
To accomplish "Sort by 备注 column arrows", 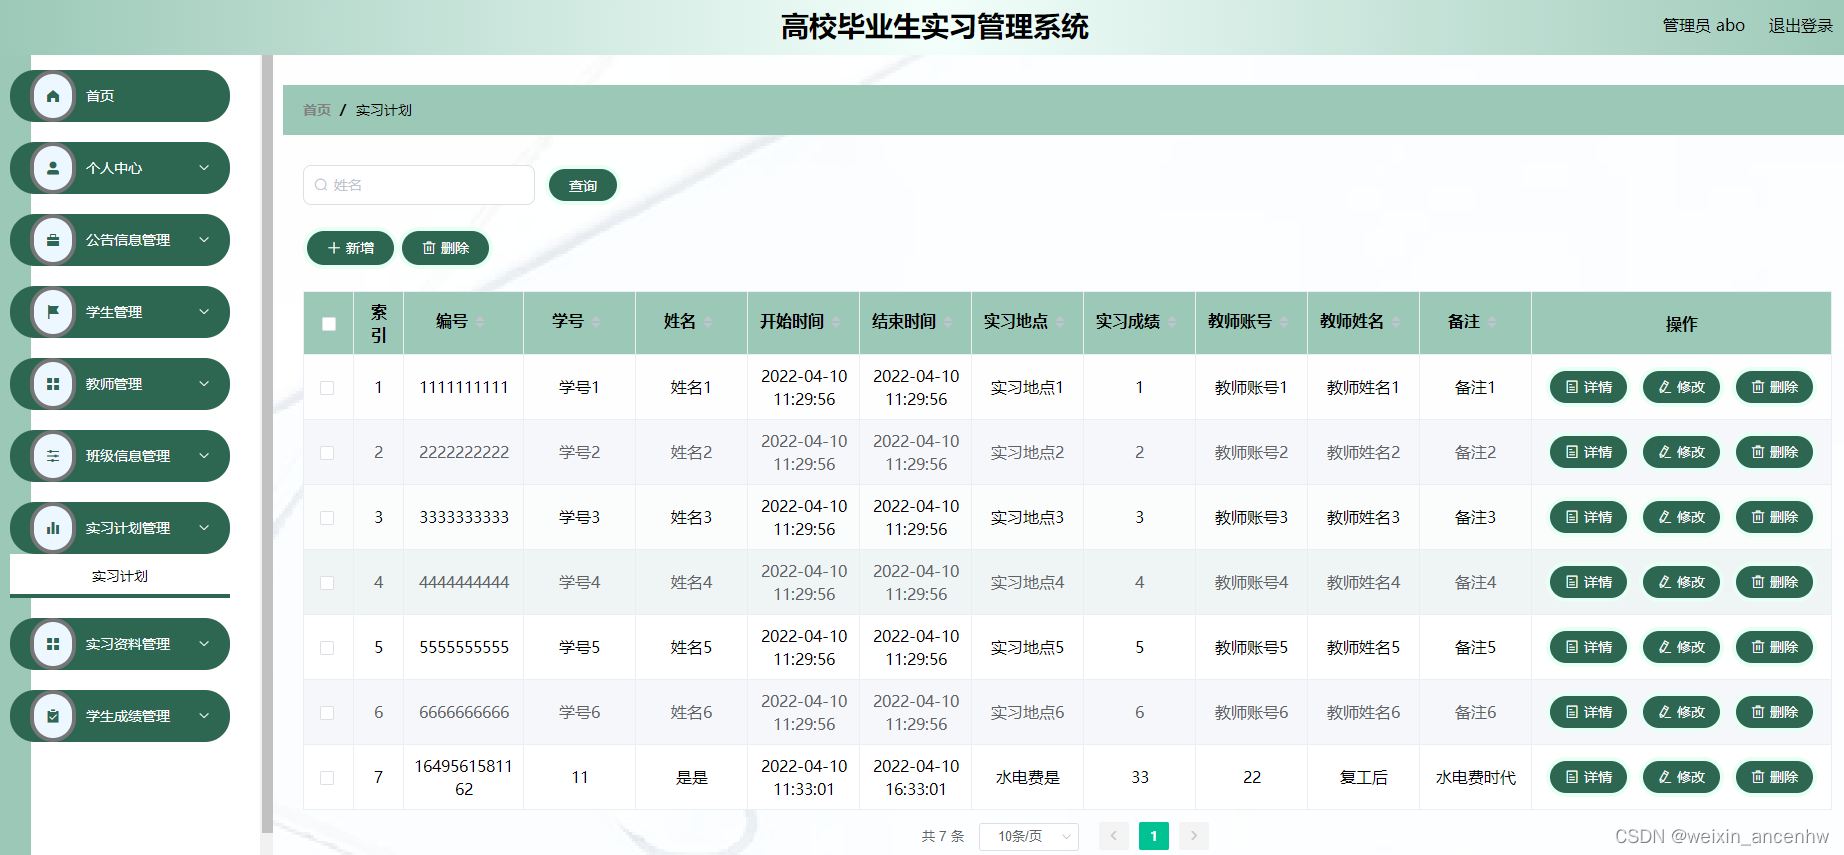I will click(1492, 322).
